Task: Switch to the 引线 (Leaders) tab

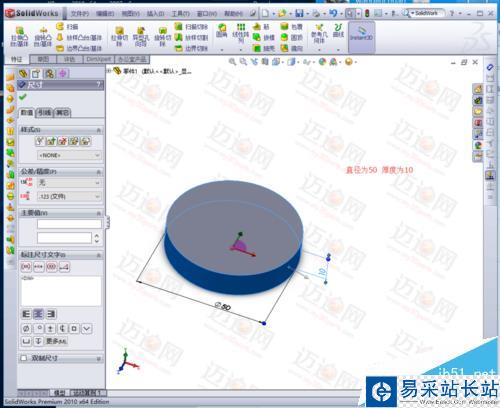Action: tap(44, 112)
